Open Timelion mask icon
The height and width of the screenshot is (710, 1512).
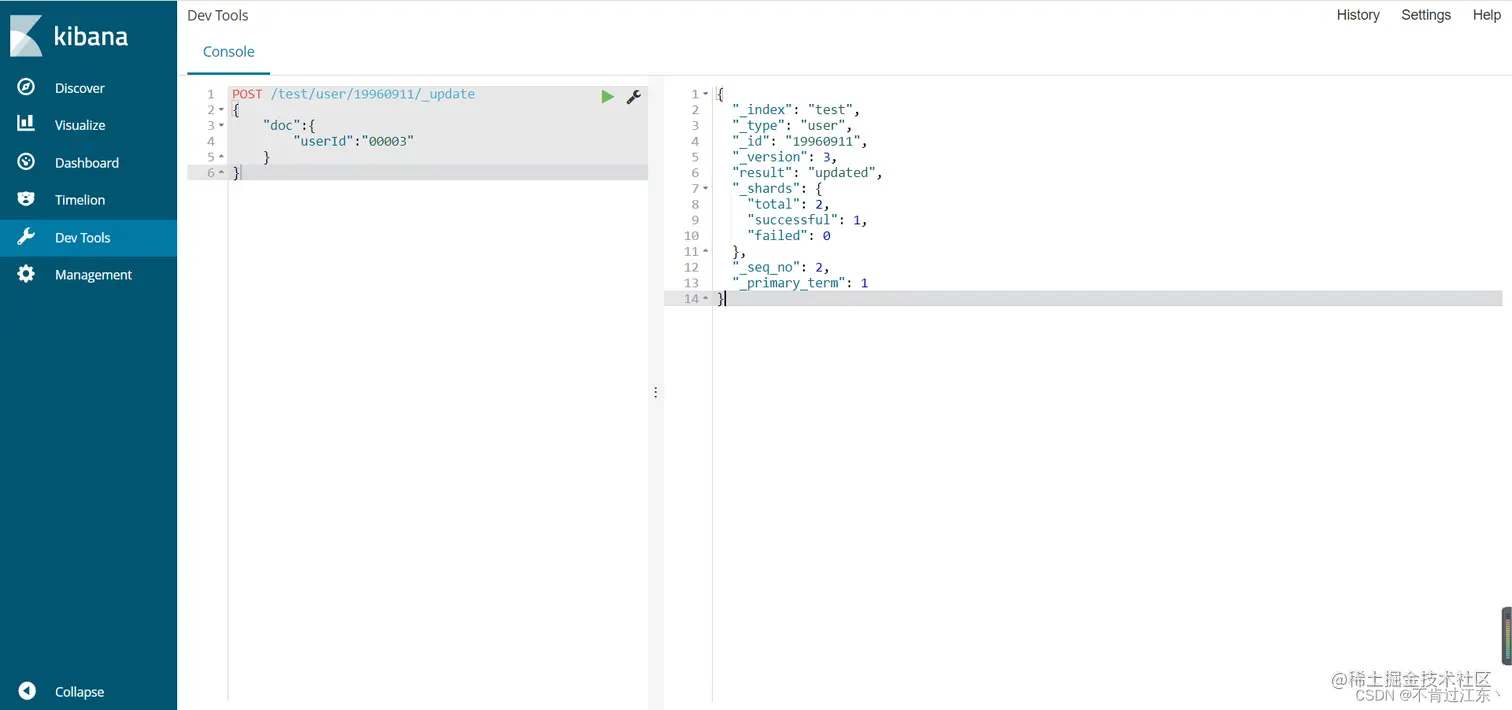point(27,200)
